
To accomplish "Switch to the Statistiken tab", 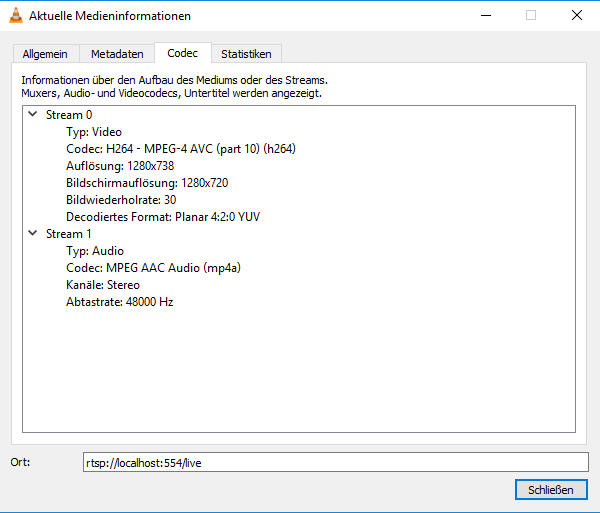I will click(x=246, y=54).
